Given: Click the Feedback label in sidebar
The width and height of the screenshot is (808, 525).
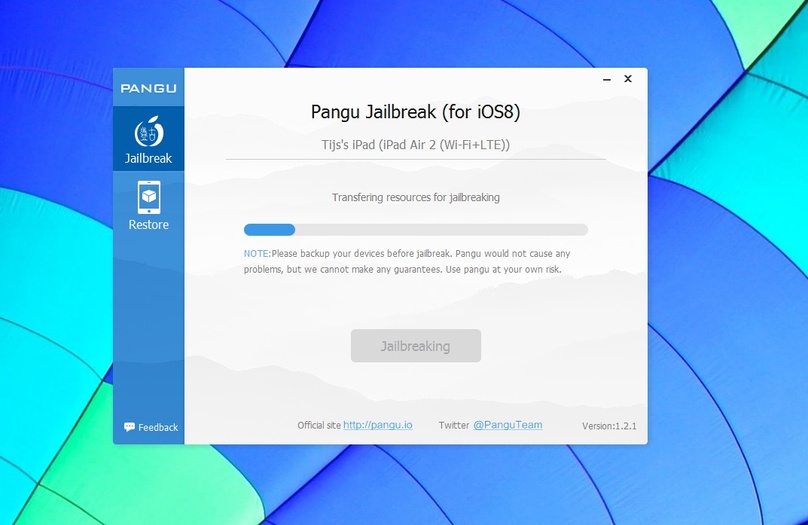Looking at the screenshot, I should 158,427.
